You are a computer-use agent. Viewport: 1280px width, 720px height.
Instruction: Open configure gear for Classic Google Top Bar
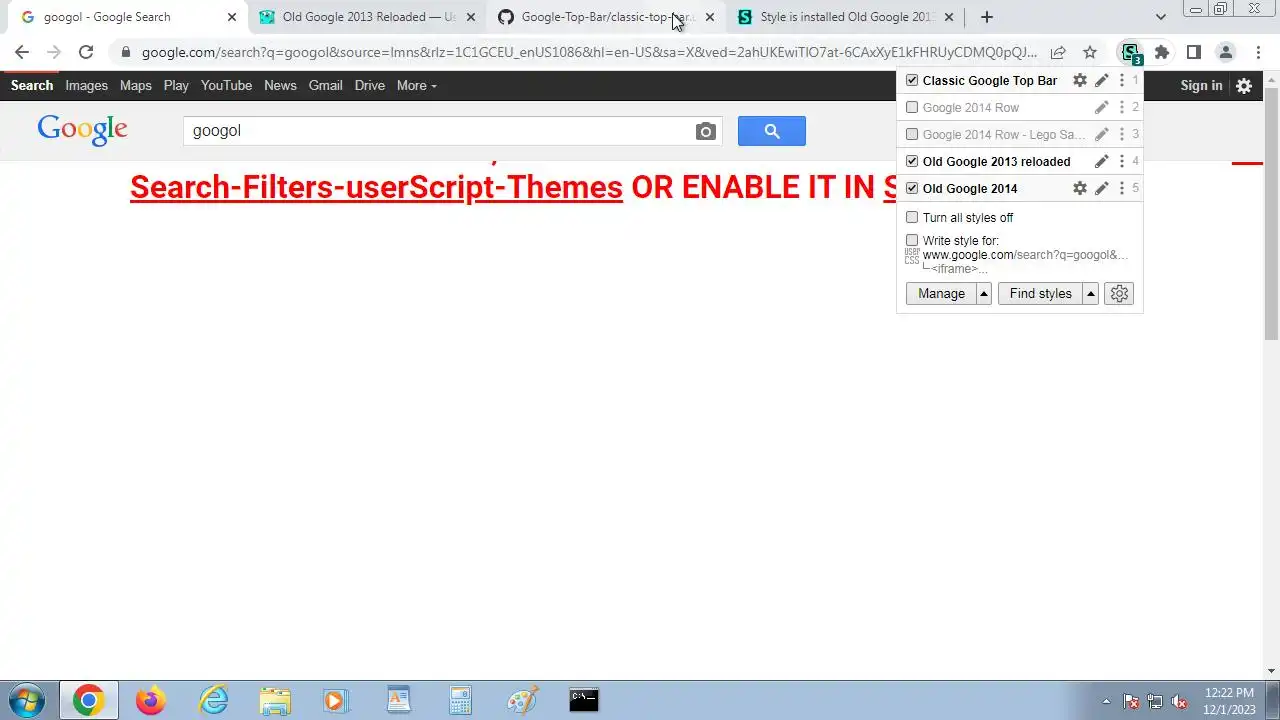click(1080, 80)
